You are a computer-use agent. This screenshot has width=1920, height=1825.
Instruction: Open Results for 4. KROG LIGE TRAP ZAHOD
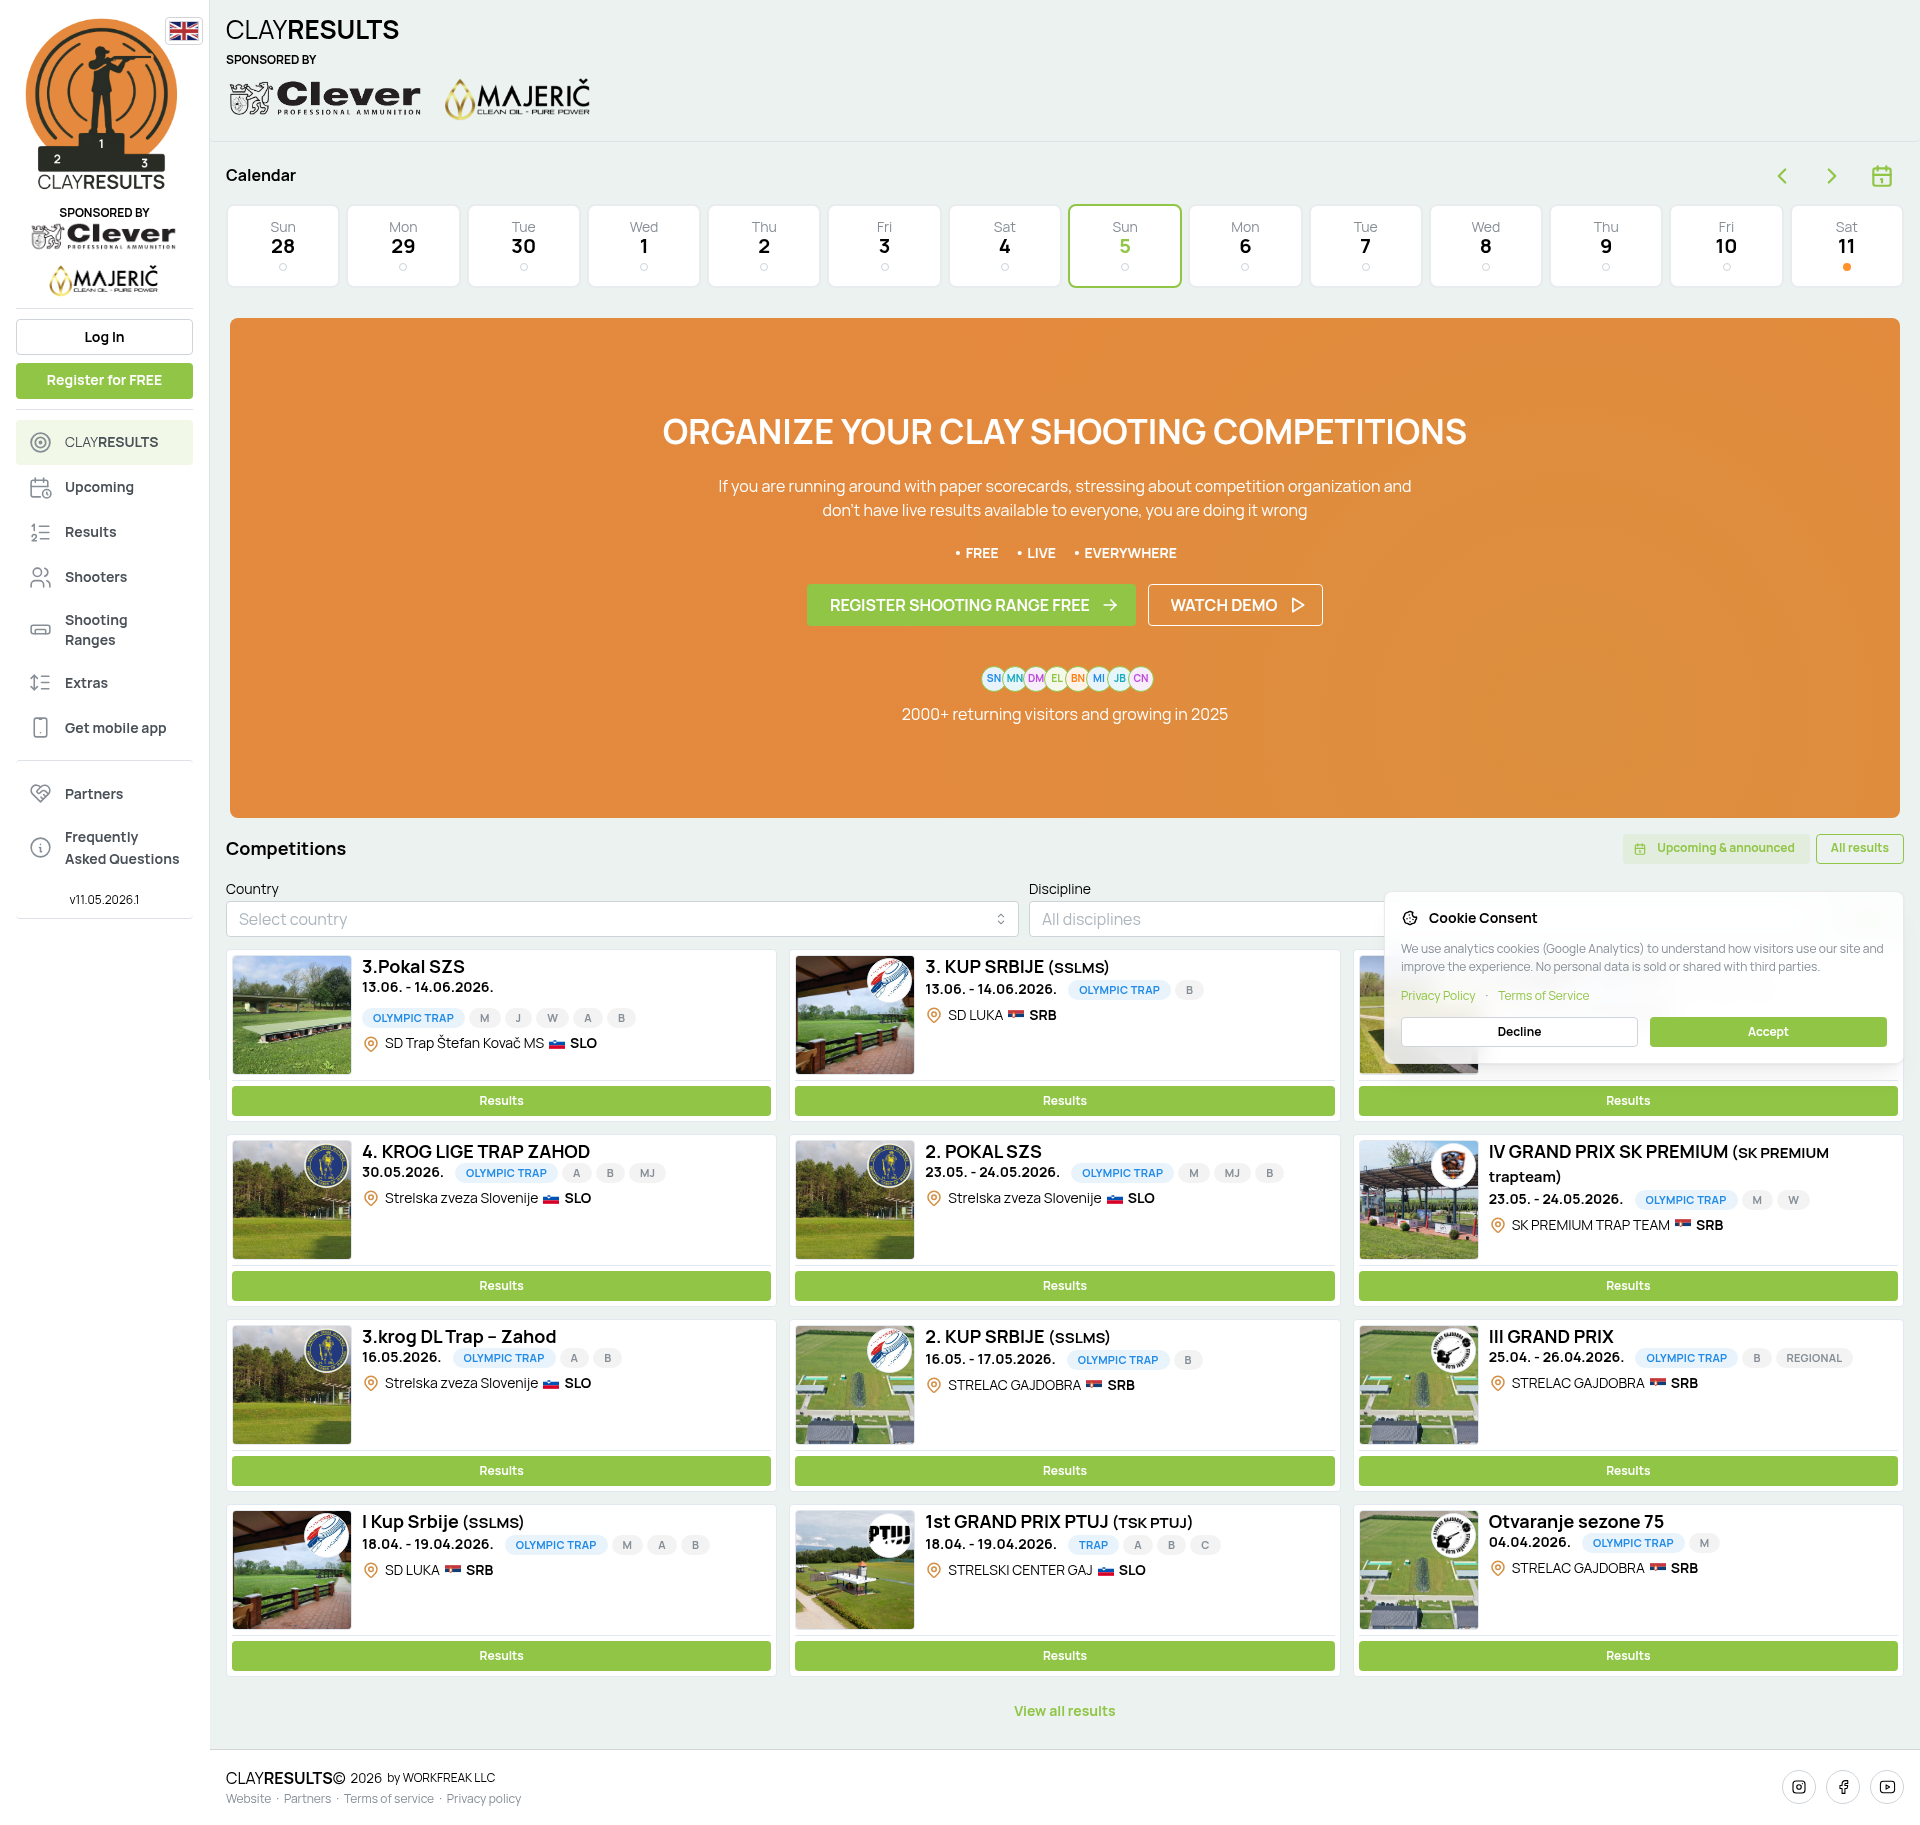pyautogui.click(x=501, y=1286)
